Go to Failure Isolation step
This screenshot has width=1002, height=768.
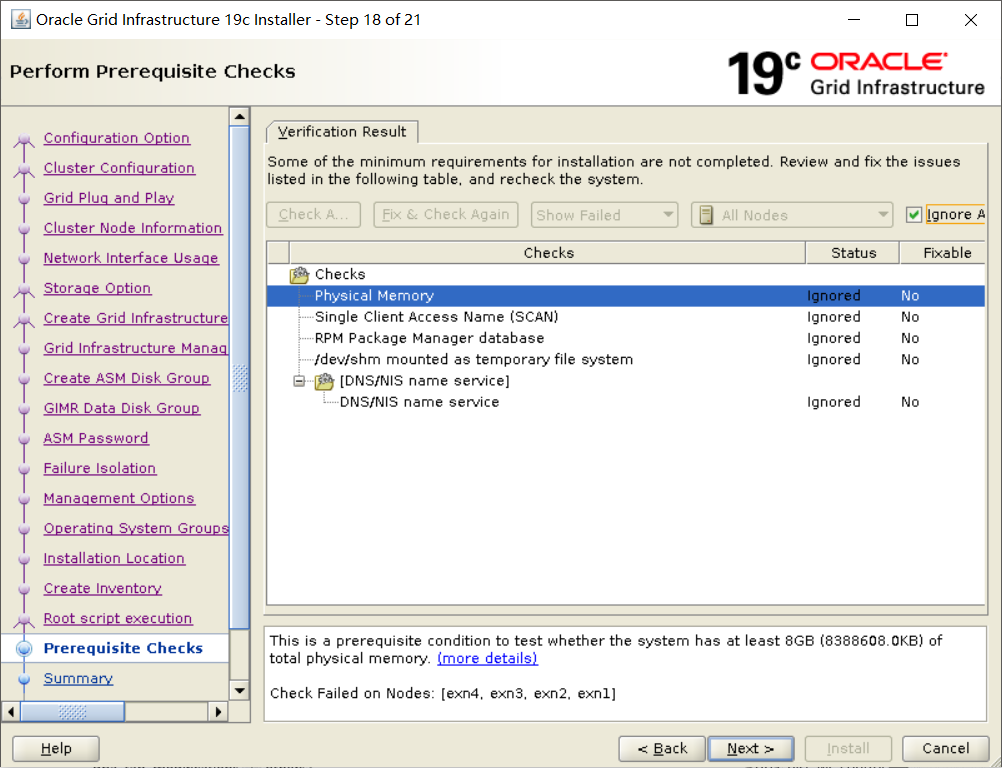coord(100,468)
